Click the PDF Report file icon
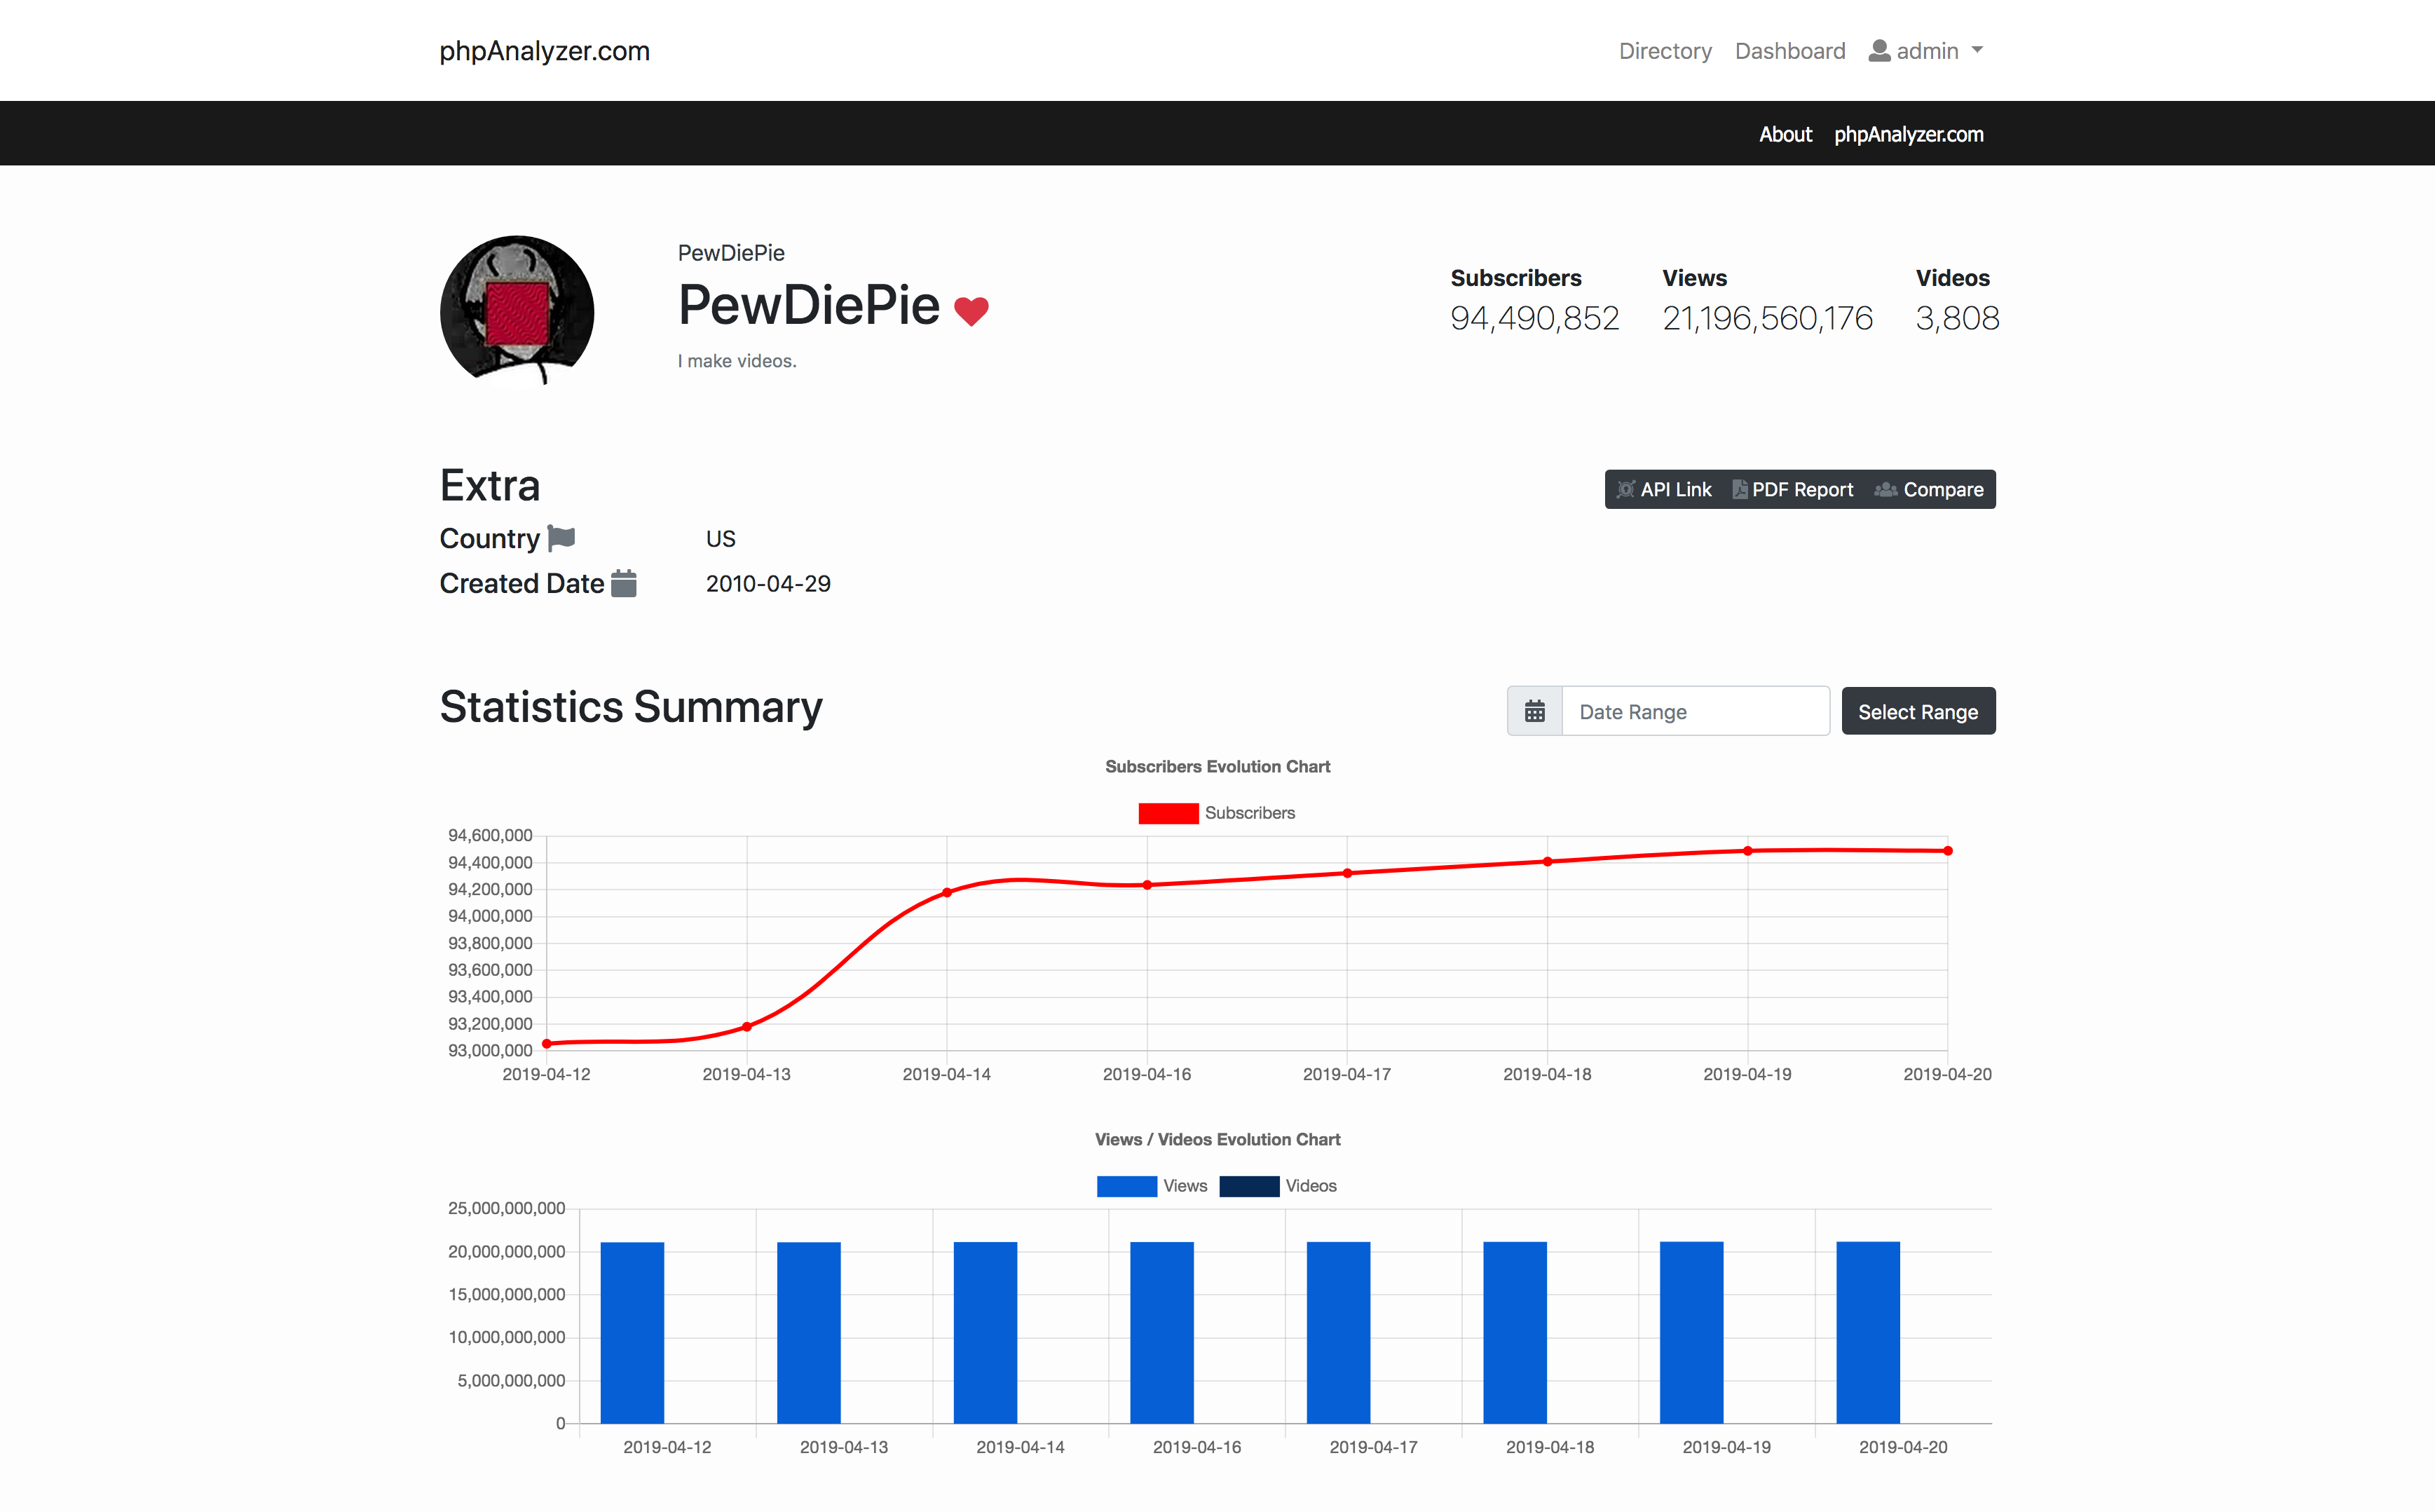Viewport: 2435px width, 1512px height. click(1739, 489)
